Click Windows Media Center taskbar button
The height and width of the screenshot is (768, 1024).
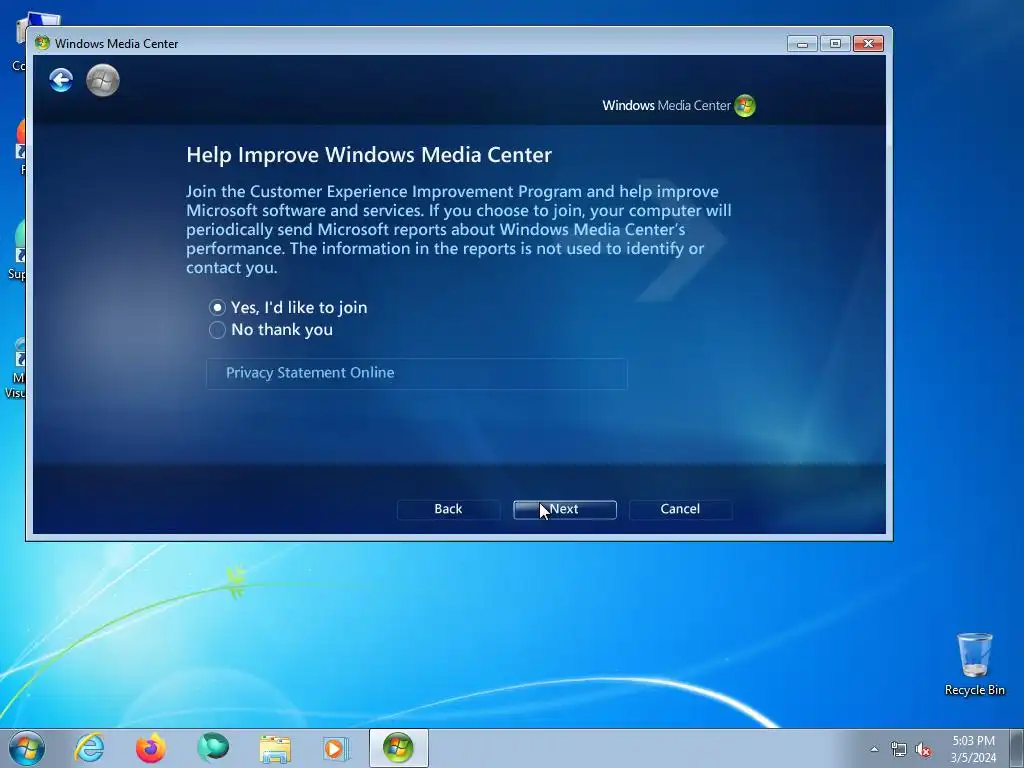pos(398,748)
